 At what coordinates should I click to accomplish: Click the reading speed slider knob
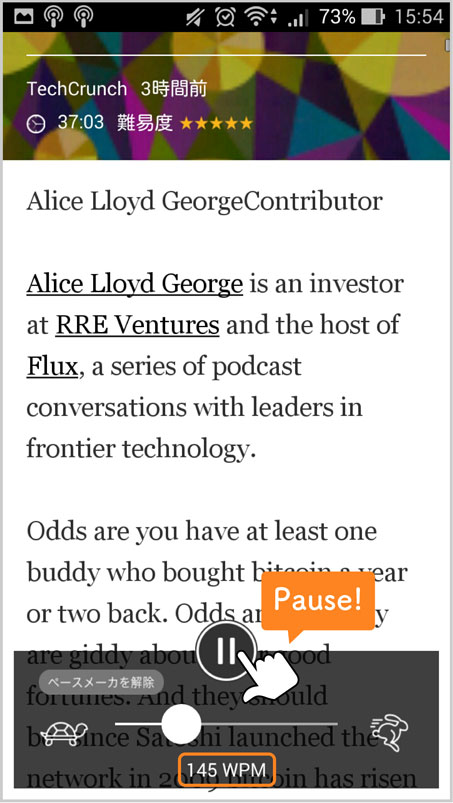pyautogui.click(x=181, y=724)
